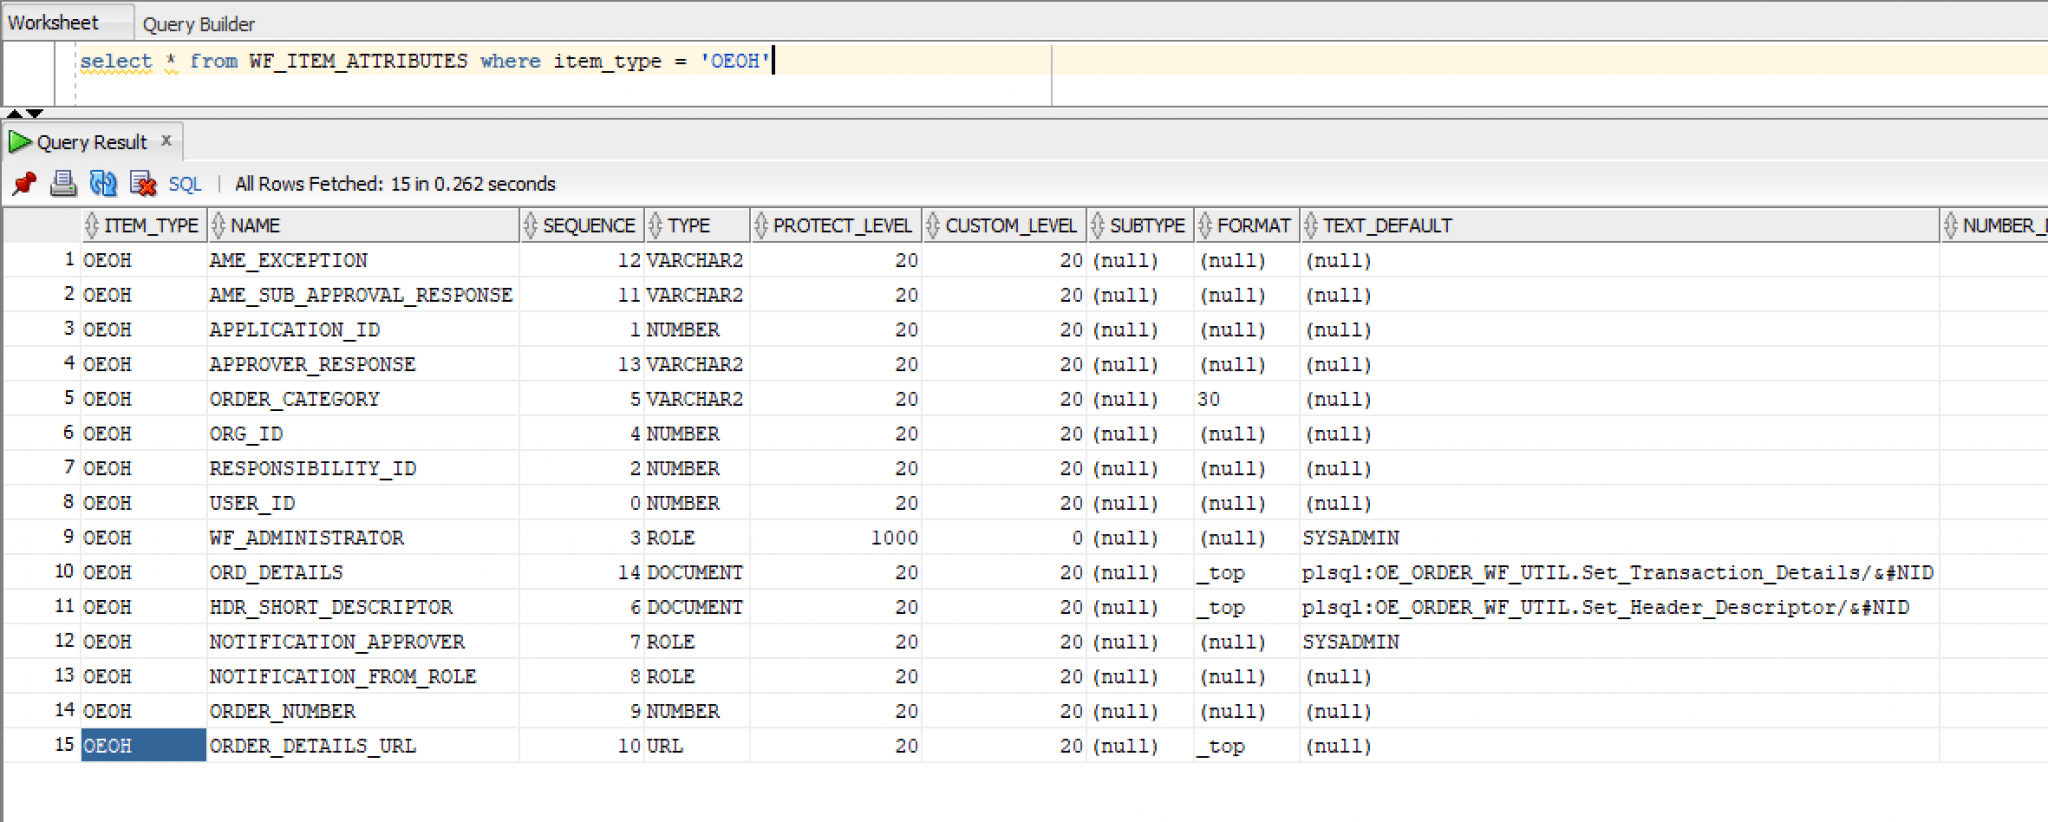Viewport: 2048px width, 822px height.
Task: Click the NAME column header
Action: (x=363, y=226)
